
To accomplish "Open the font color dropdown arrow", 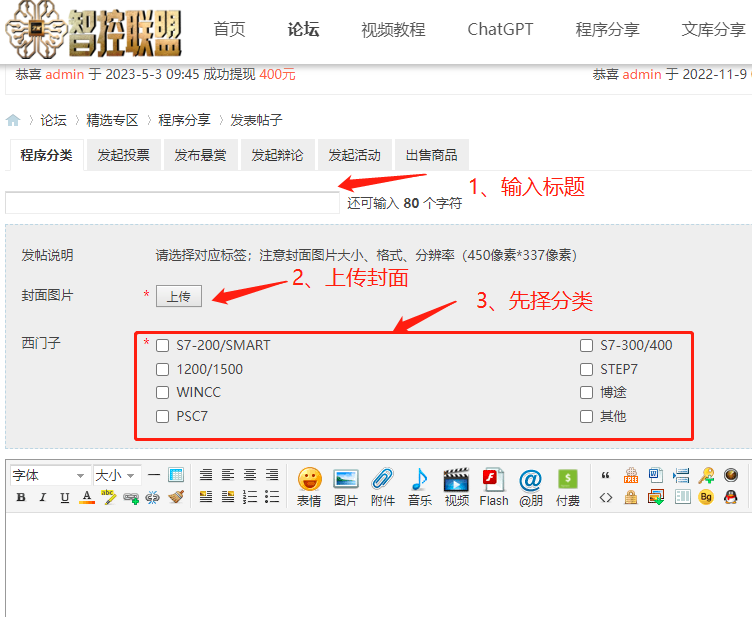I will click(x=88, y=497).
